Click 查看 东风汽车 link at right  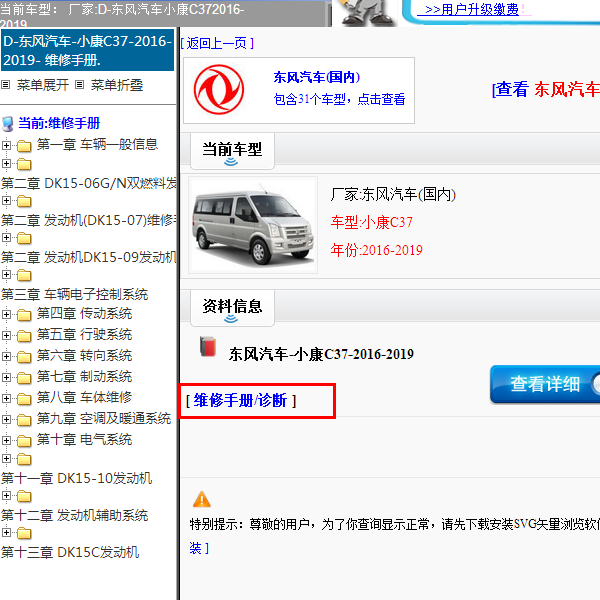[x=546, y=90]
